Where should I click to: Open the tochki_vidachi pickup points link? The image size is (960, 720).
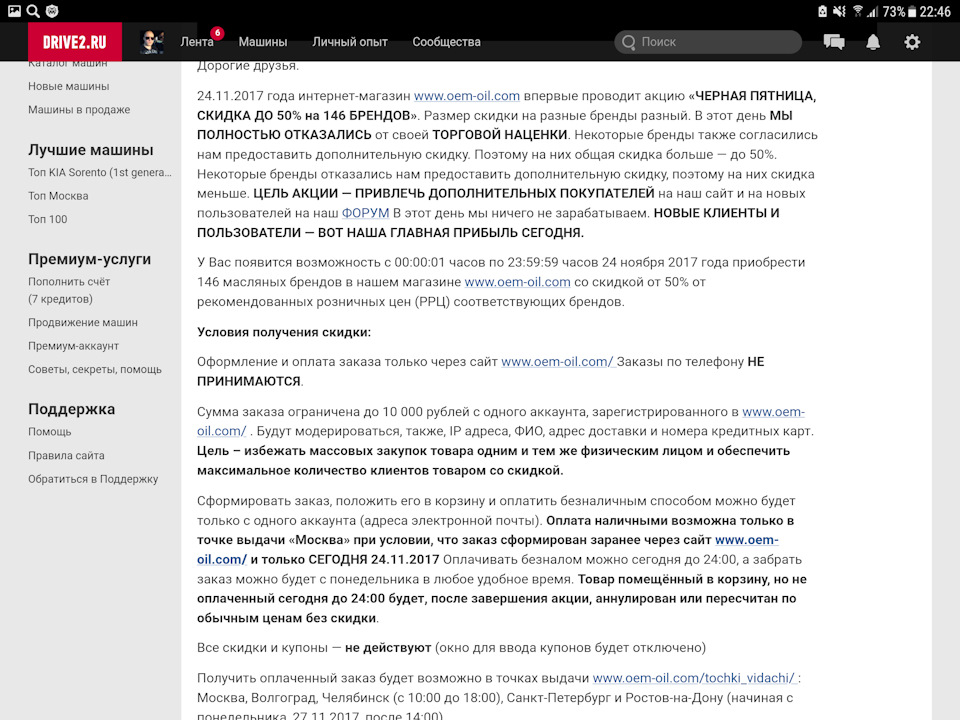click(694, 678)
